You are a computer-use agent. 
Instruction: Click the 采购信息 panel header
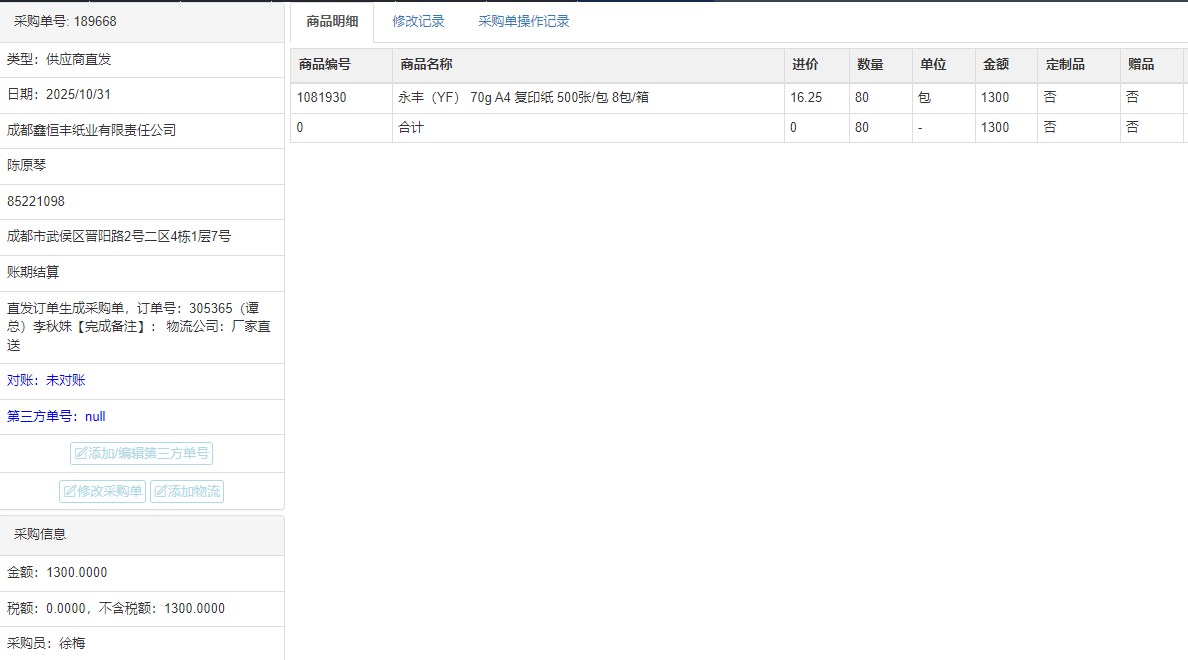(40, 534)
